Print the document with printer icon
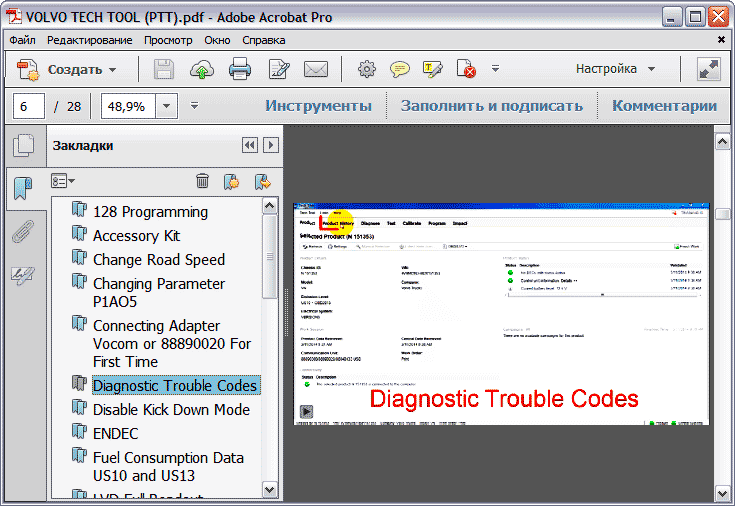 point(240,70)
